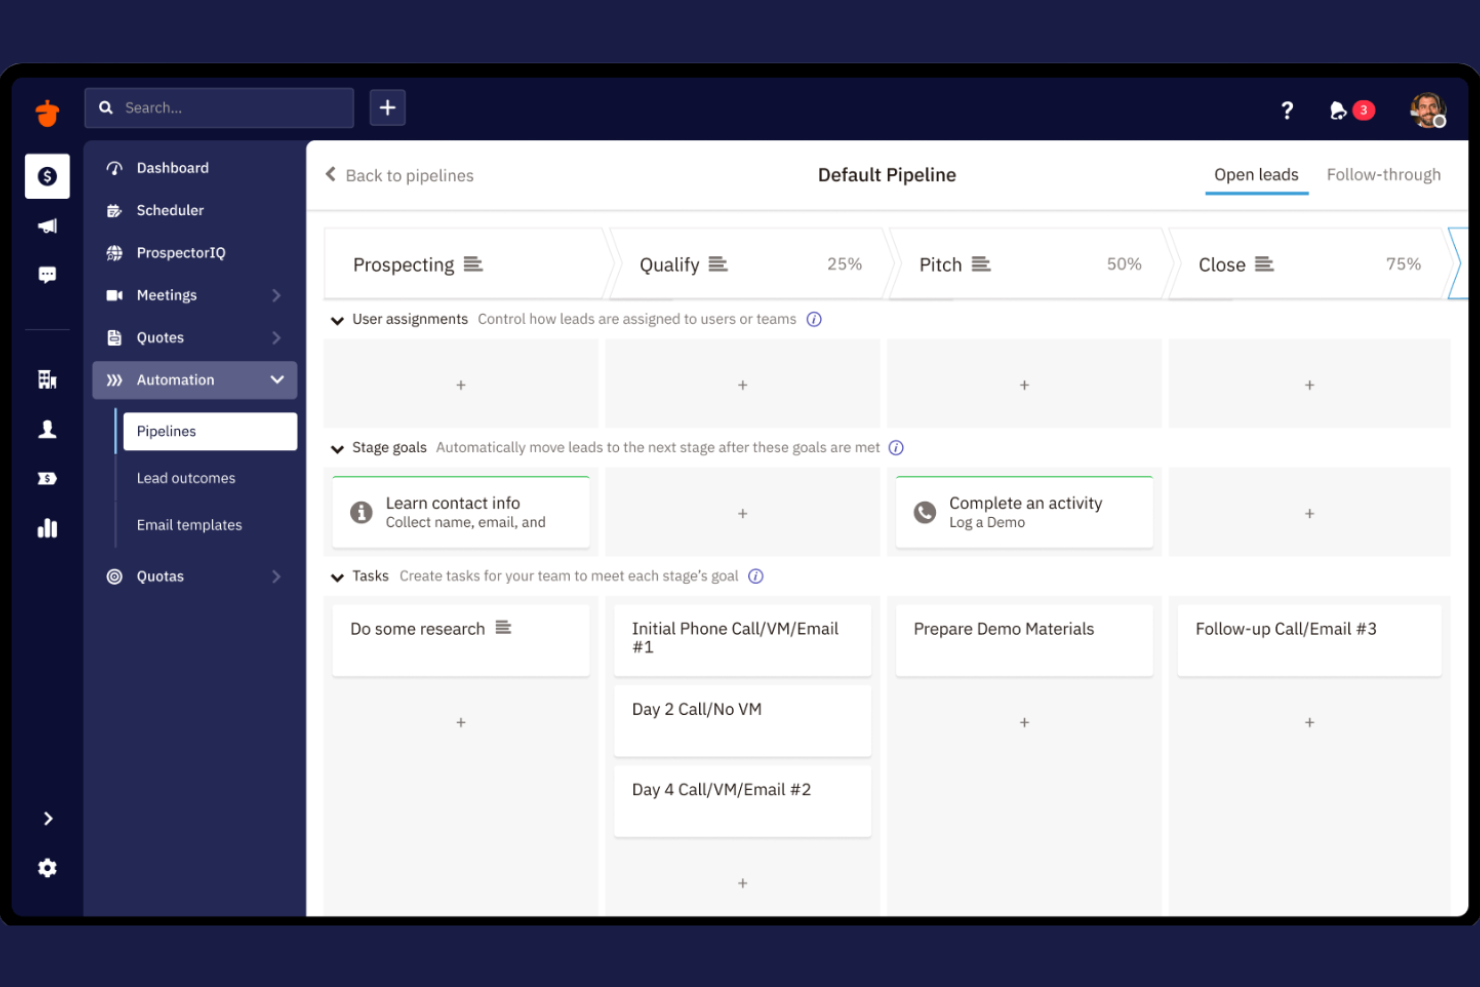Select the Companies building icon

coord(47,380)
